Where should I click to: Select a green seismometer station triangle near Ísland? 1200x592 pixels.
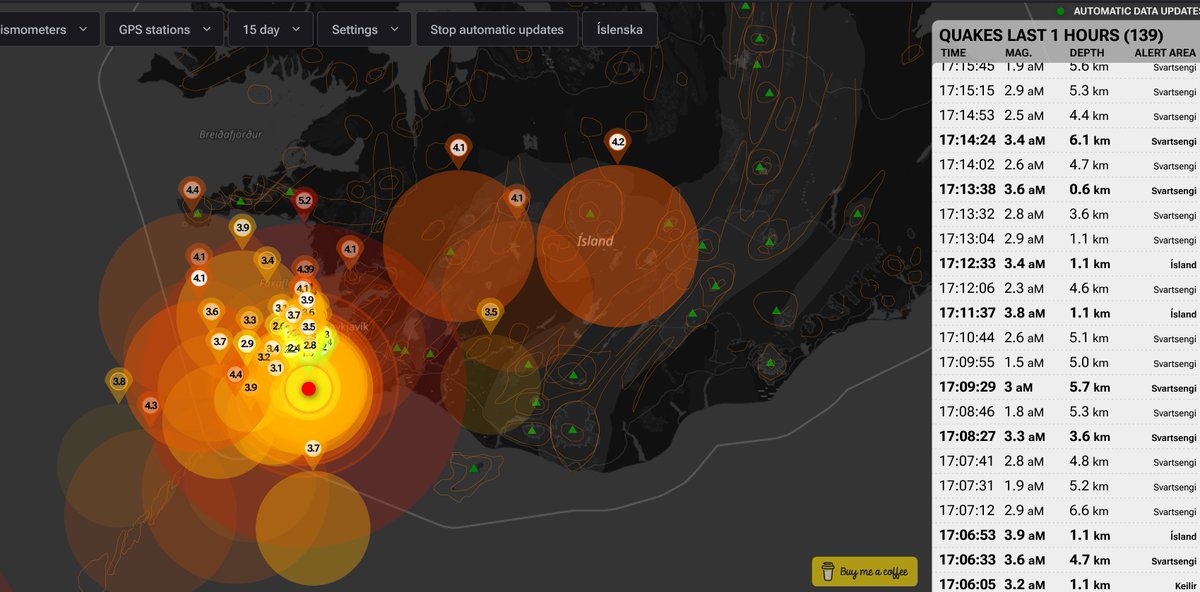(x=591, y=214)
